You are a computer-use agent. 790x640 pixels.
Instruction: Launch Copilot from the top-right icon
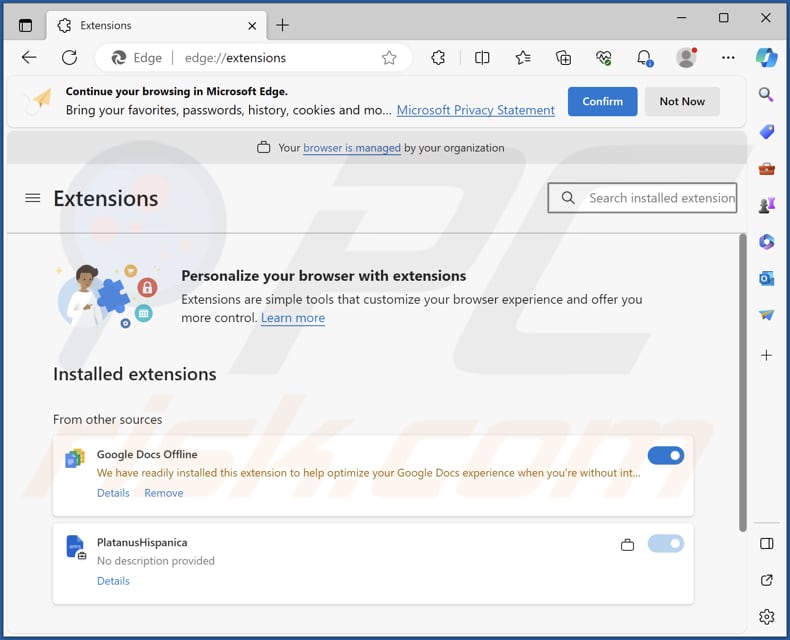tap(766, 57)
